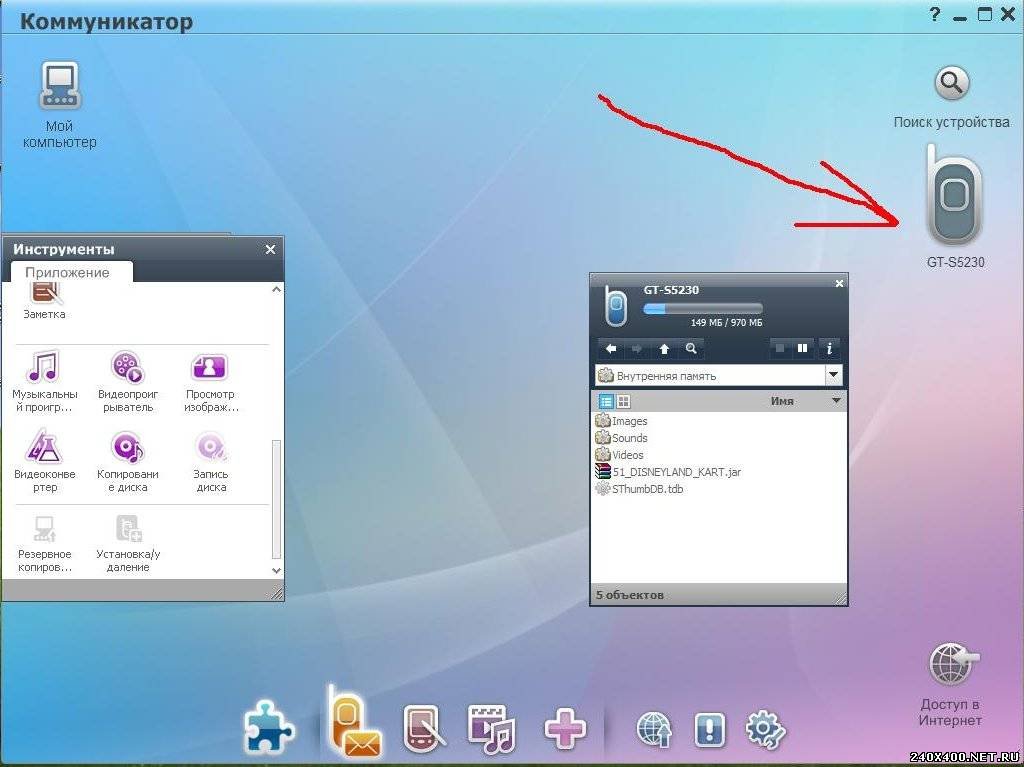
Task: Open sort dropdown arrow next to Имя
Action: coord(836,400)
